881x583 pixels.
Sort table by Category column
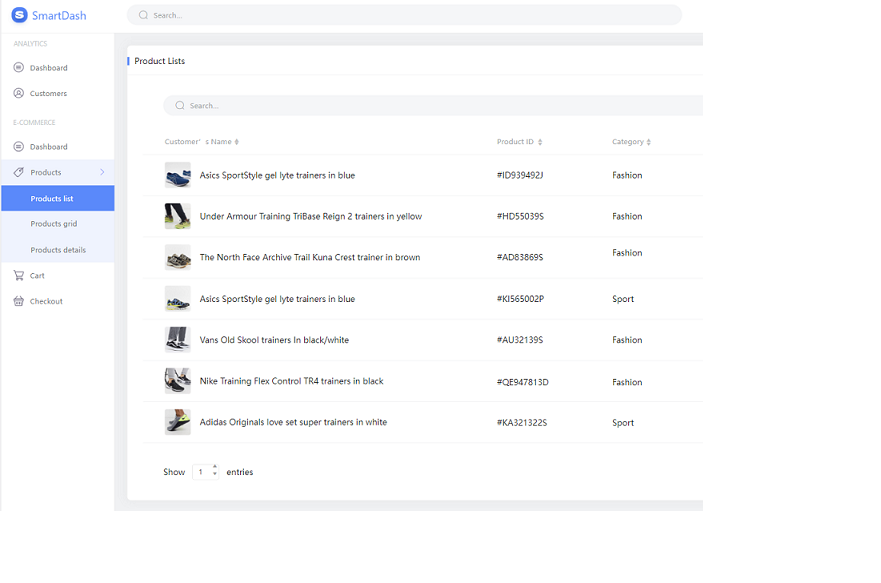coord(649,142)
